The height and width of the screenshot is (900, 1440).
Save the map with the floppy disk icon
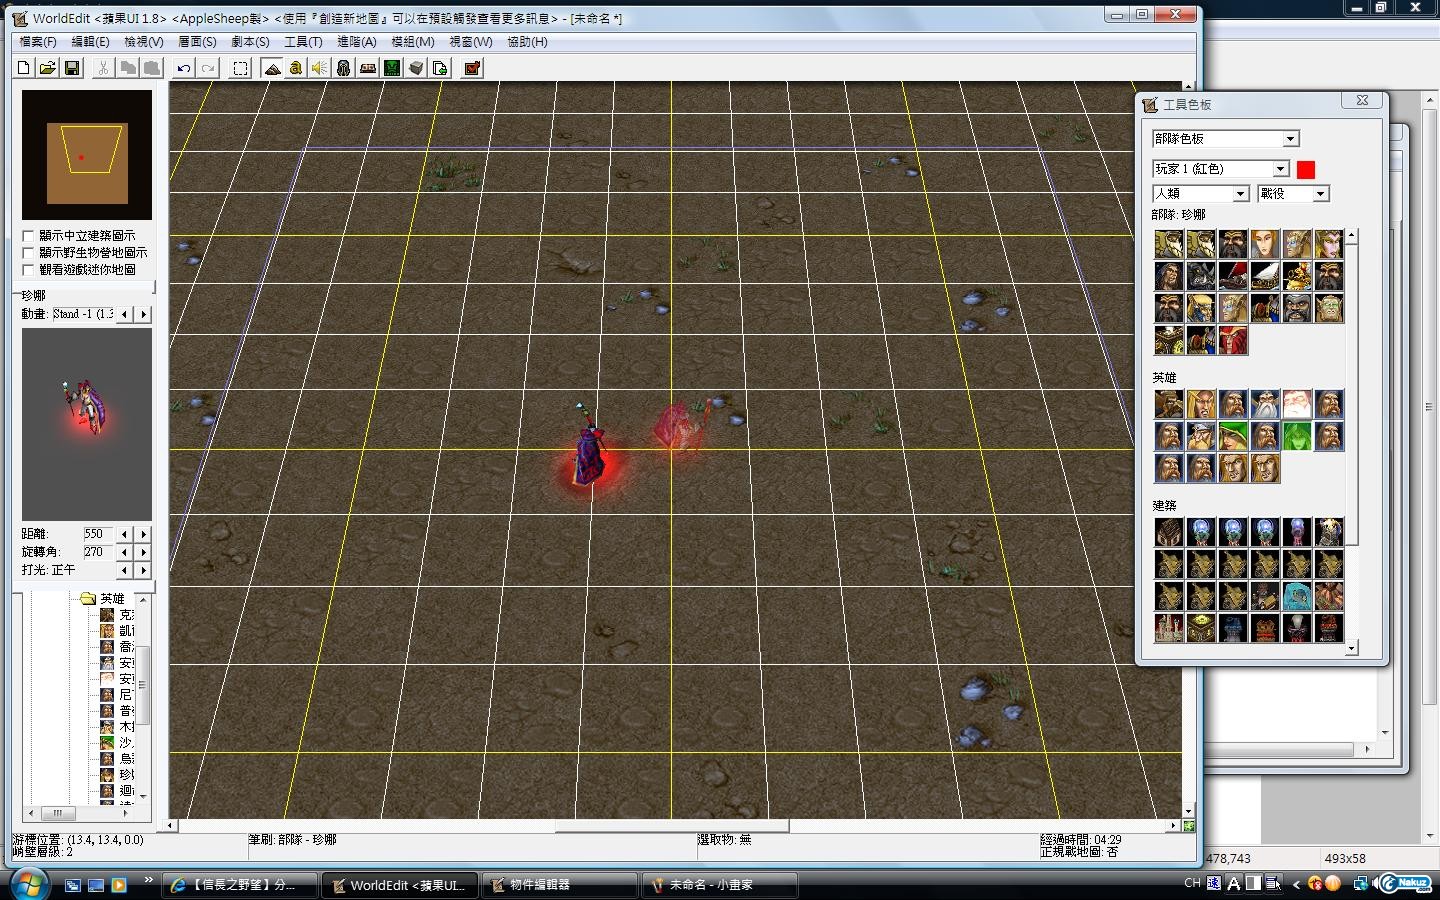(72, 68)
